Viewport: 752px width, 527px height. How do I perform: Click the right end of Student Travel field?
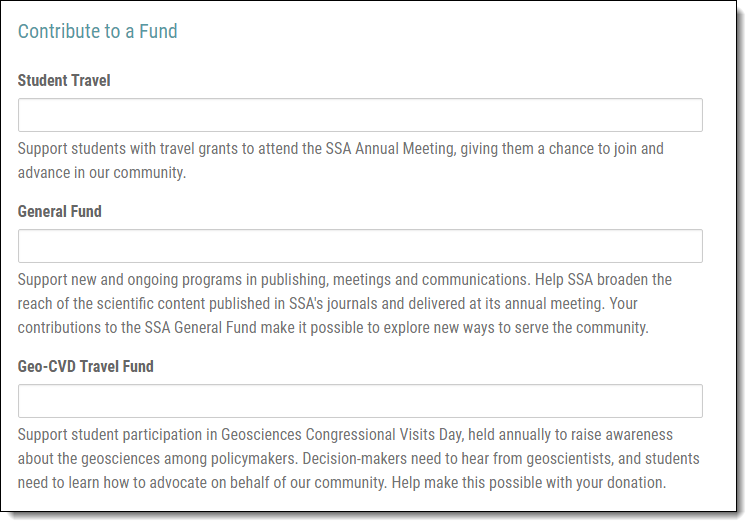click(x=691, y=115)
